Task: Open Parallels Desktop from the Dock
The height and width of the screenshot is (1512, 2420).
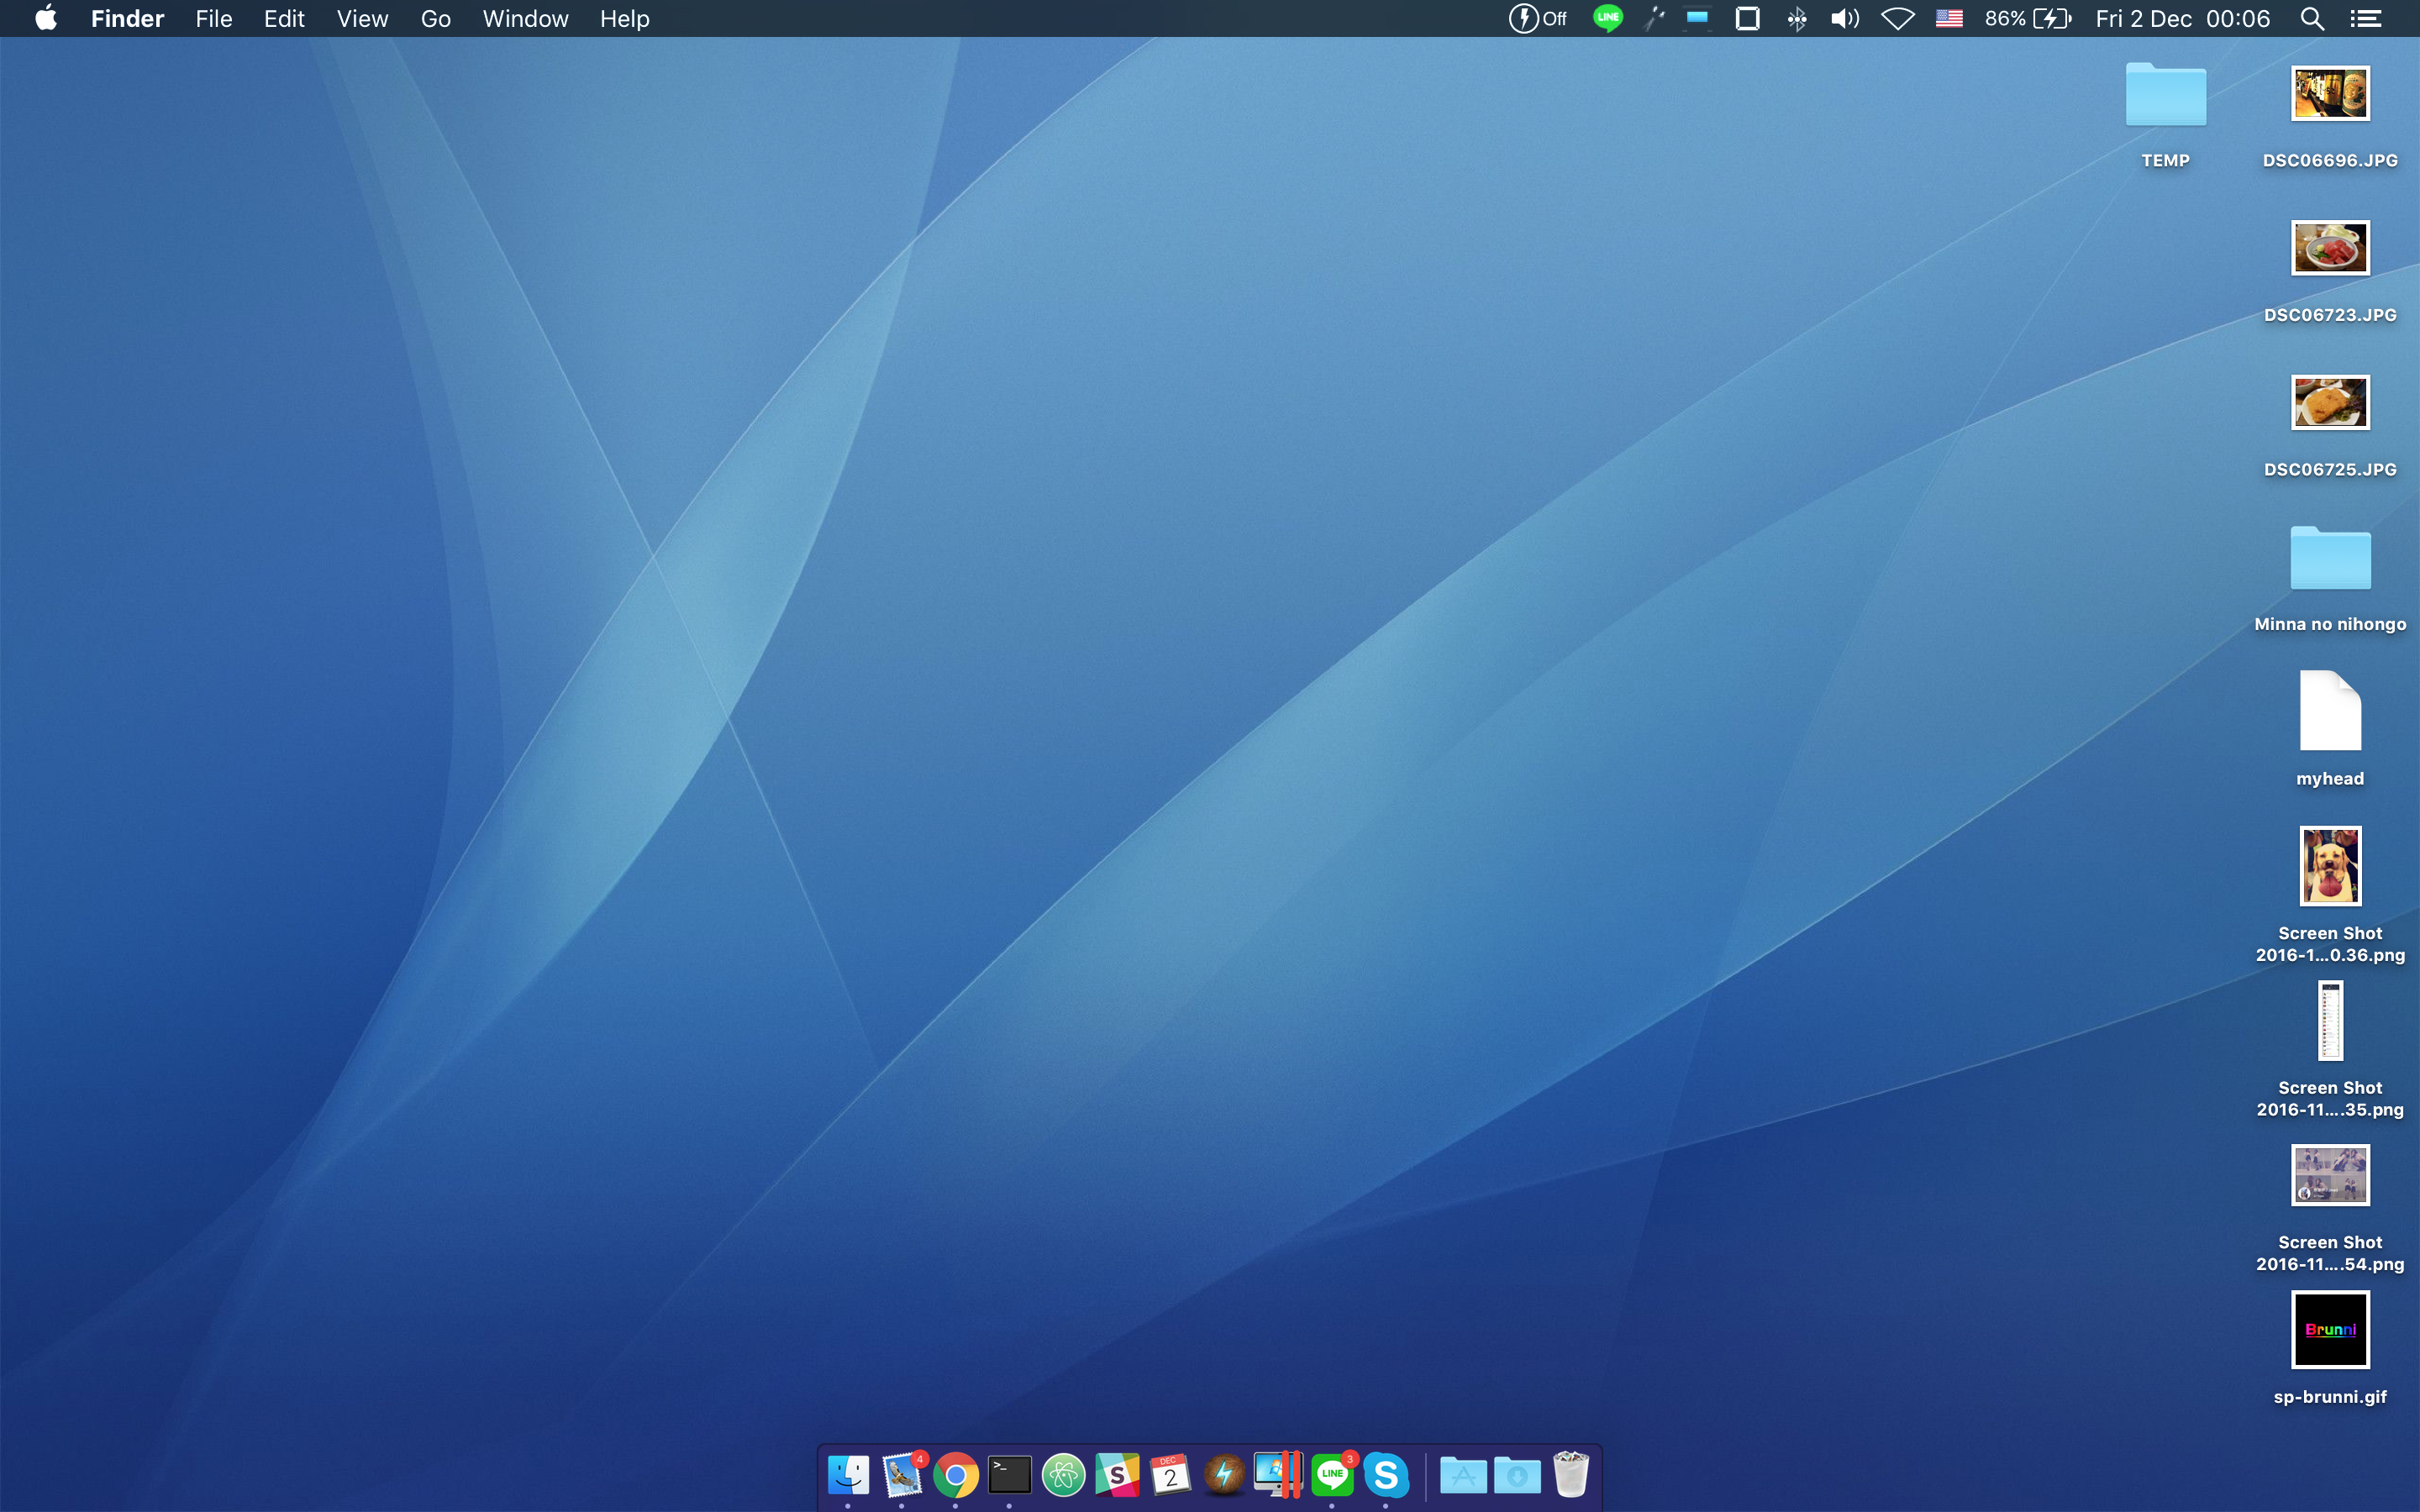Action: (x=1278, y=1475)
